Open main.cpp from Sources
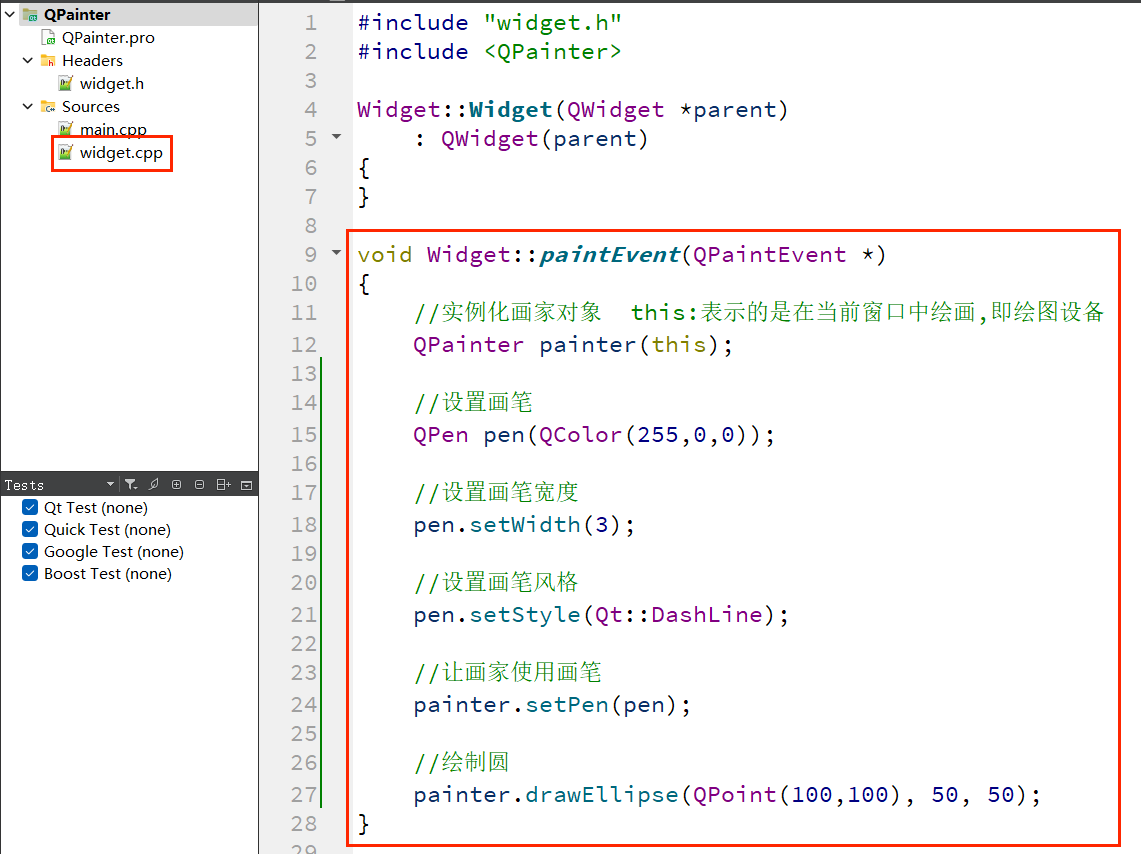 click(x=114, y=129)
